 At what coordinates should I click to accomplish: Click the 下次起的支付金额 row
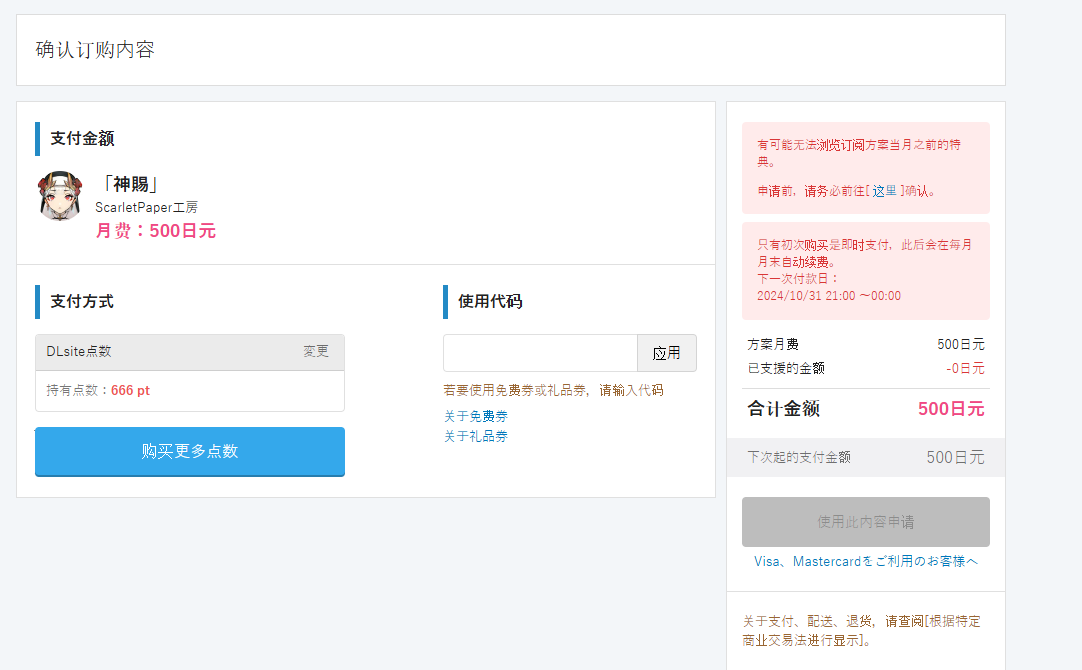coord(865,457)
